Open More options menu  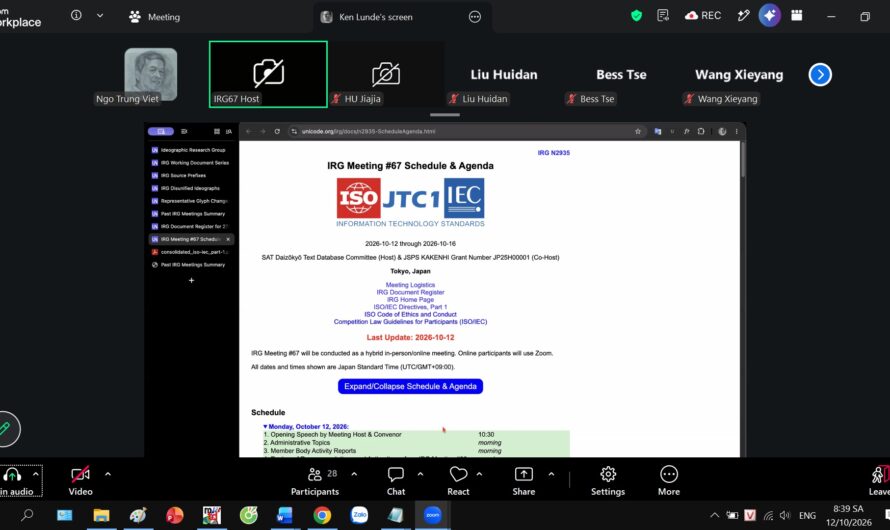(x=669, y=481)
